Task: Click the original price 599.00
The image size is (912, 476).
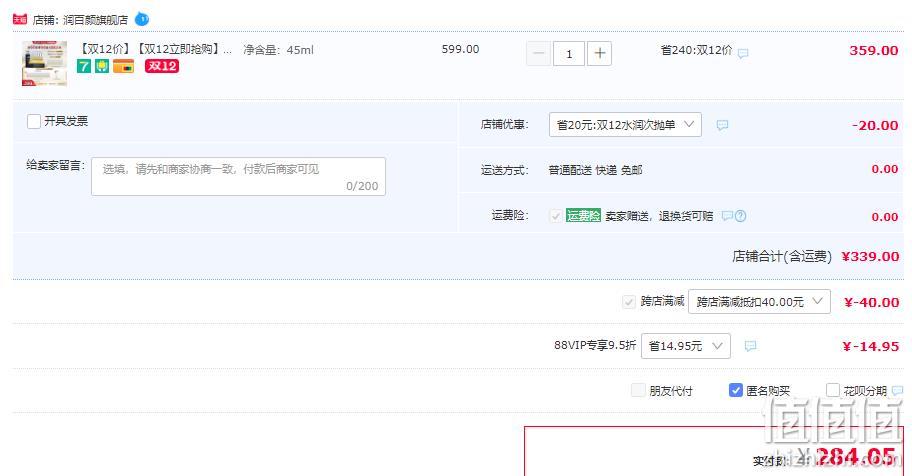Action: [x=460, y=49]
